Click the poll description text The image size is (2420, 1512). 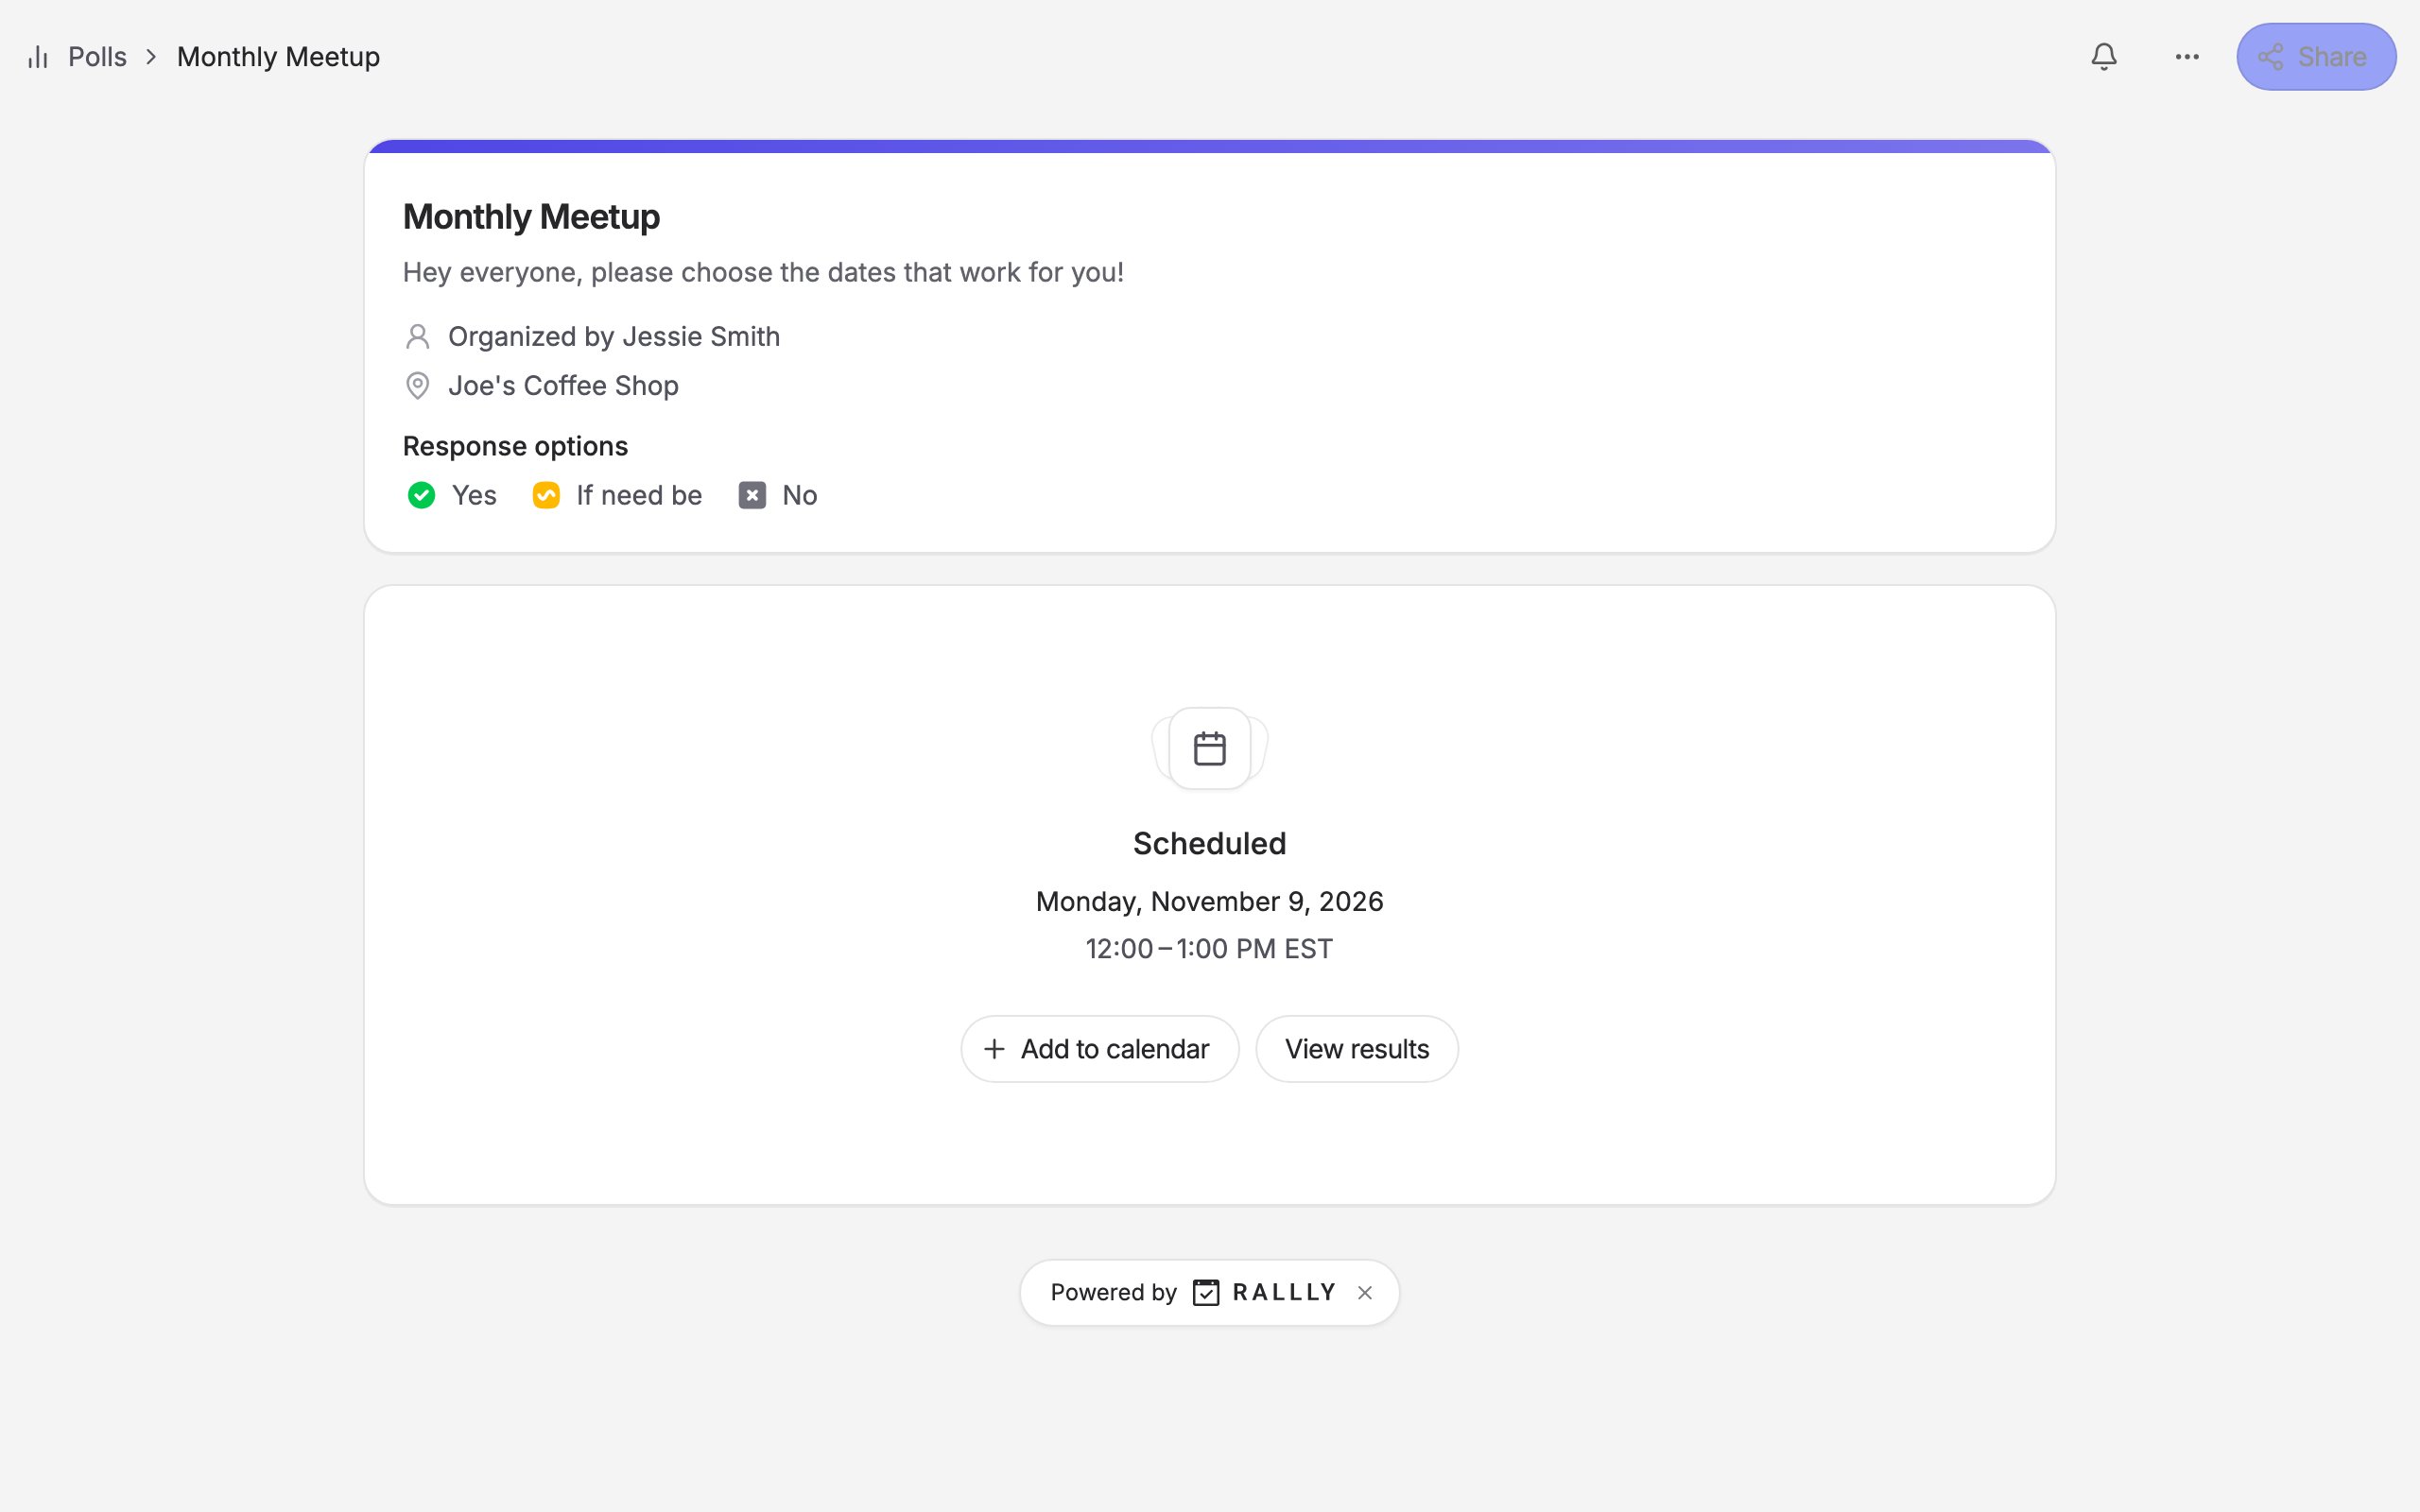[x=763, y=273]
